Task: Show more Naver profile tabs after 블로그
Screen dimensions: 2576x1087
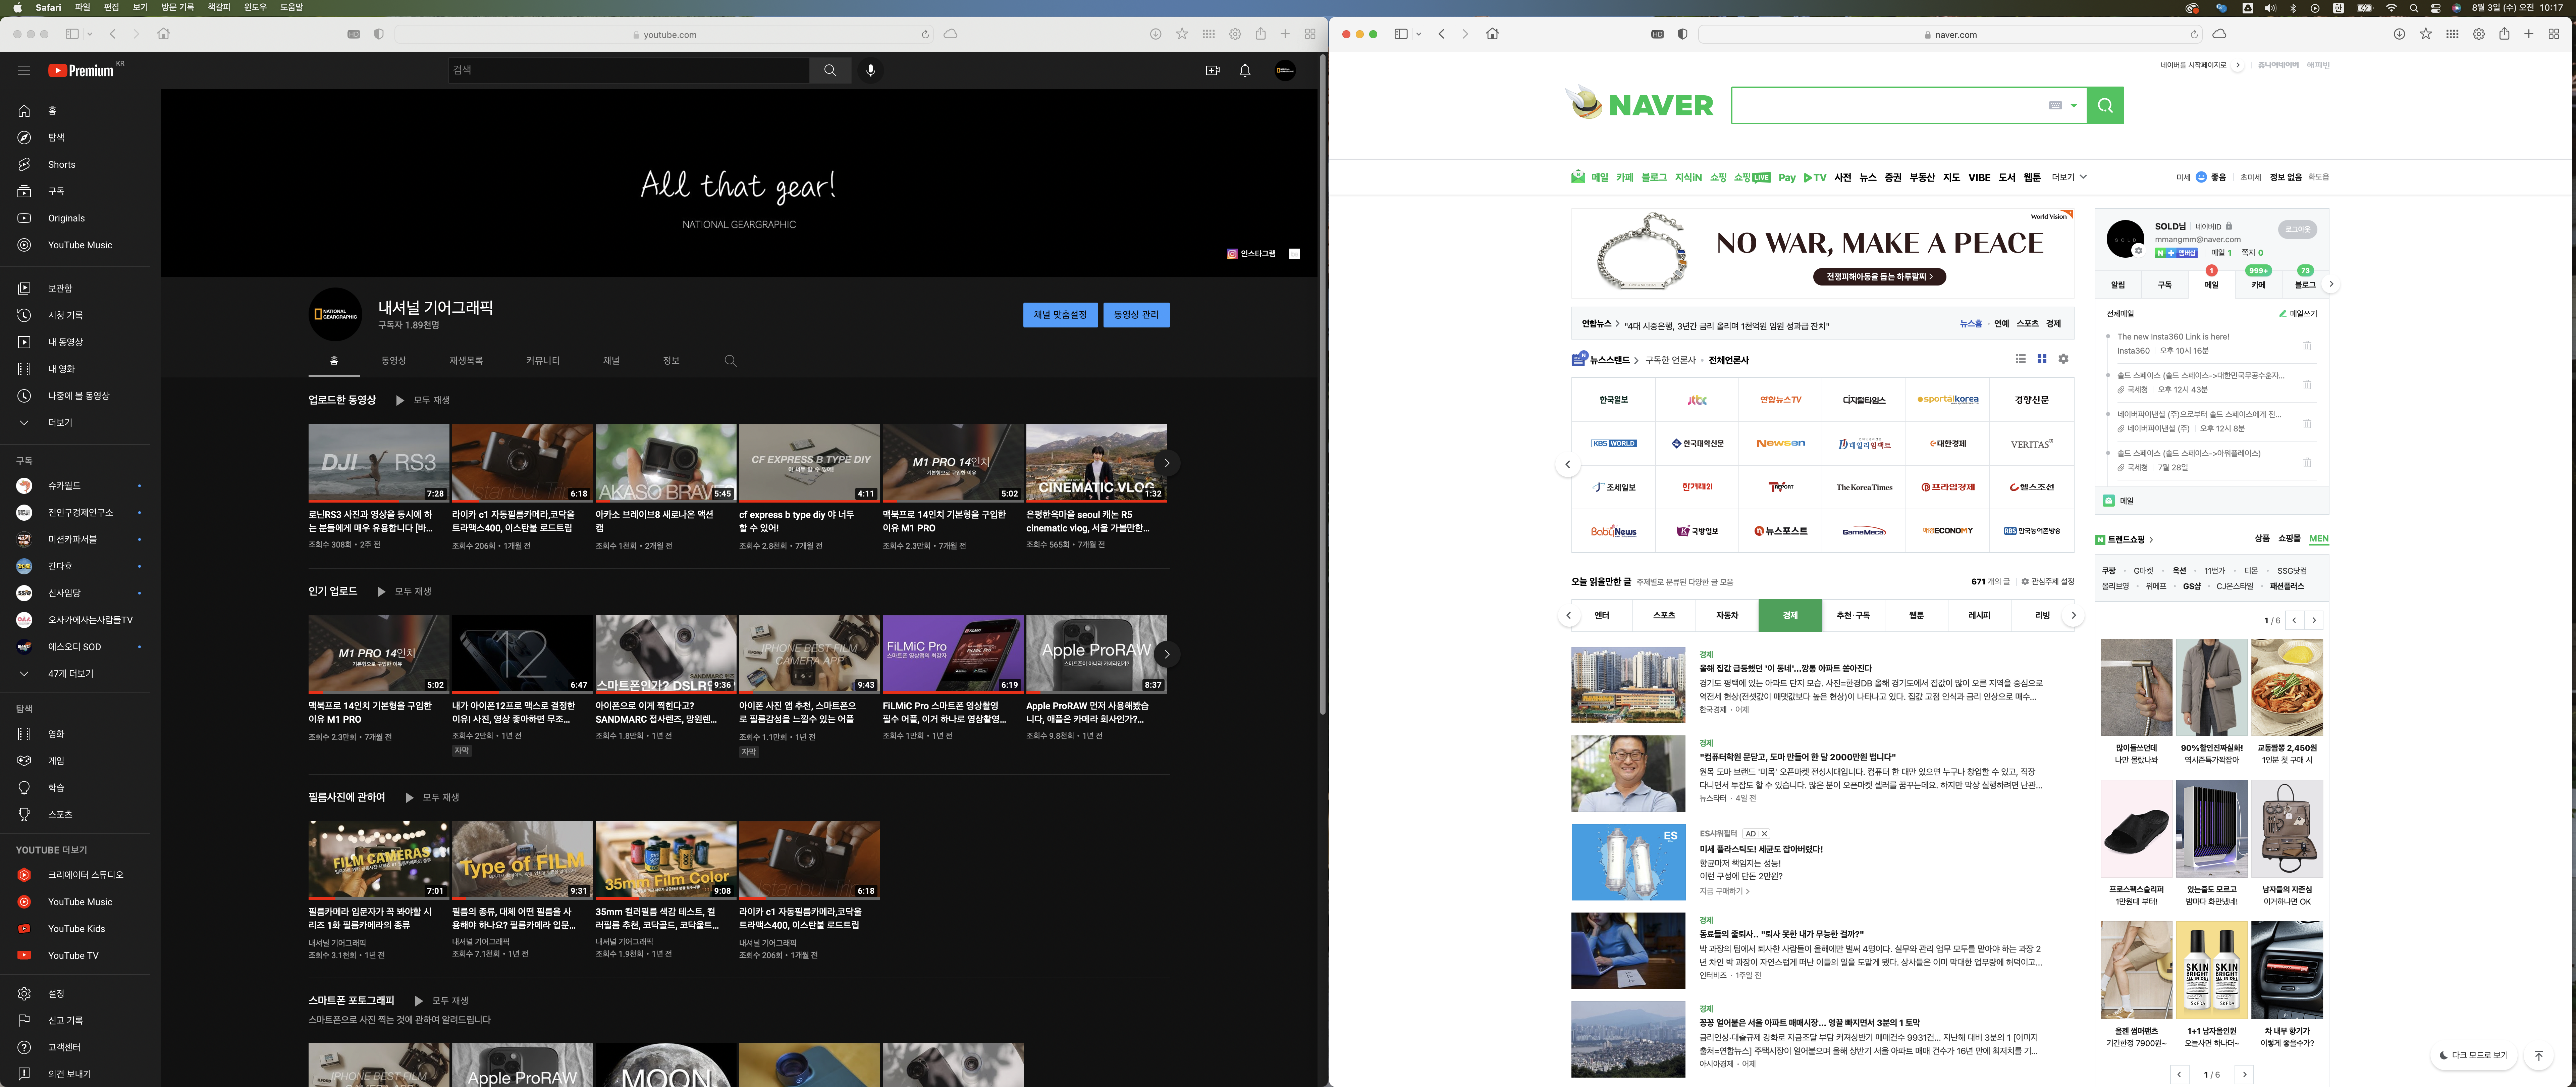Action: [2331, 284]
